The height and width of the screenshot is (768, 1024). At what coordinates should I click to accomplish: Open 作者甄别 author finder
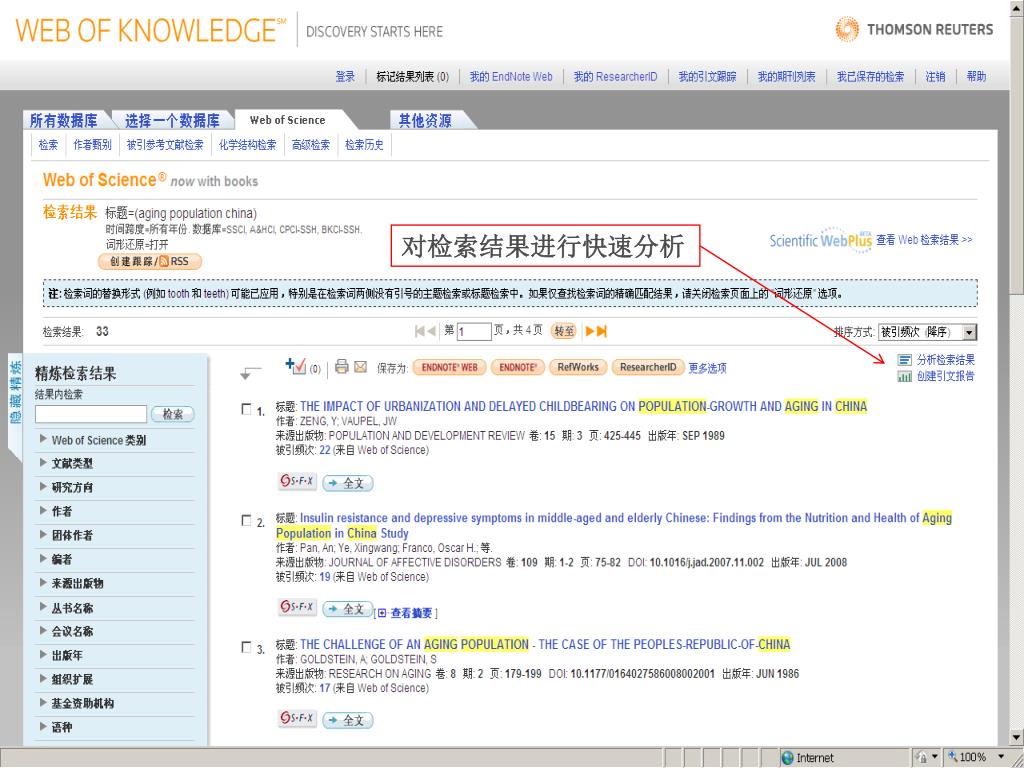coord(92,145)
